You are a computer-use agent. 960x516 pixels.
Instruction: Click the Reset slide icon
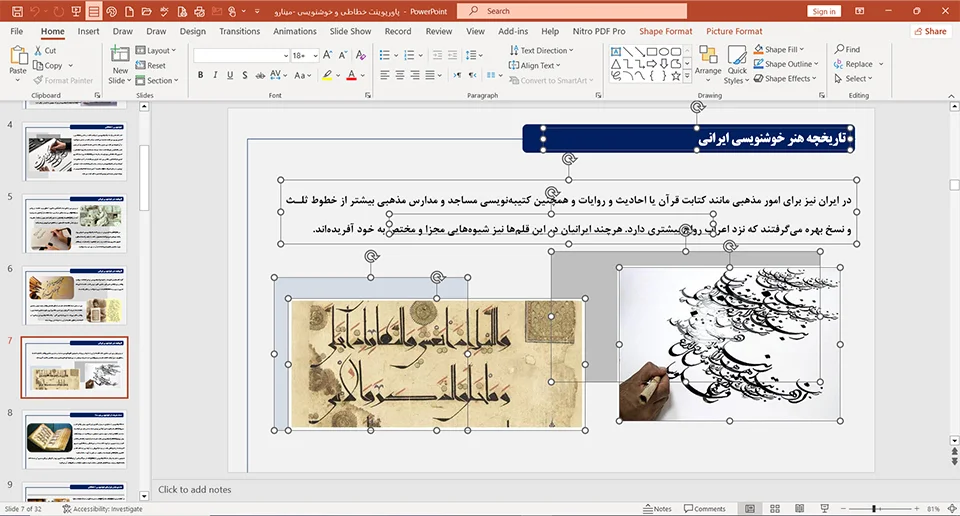140,65
